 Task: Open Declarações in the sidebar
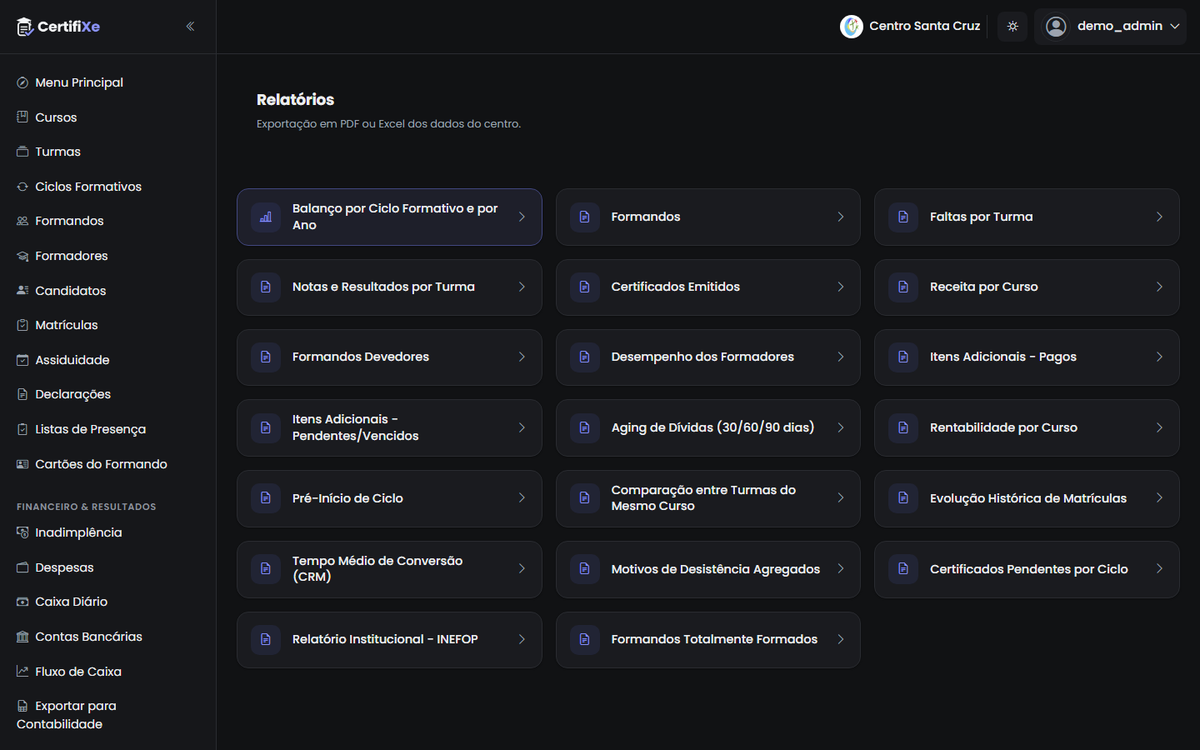click(108, 394)
